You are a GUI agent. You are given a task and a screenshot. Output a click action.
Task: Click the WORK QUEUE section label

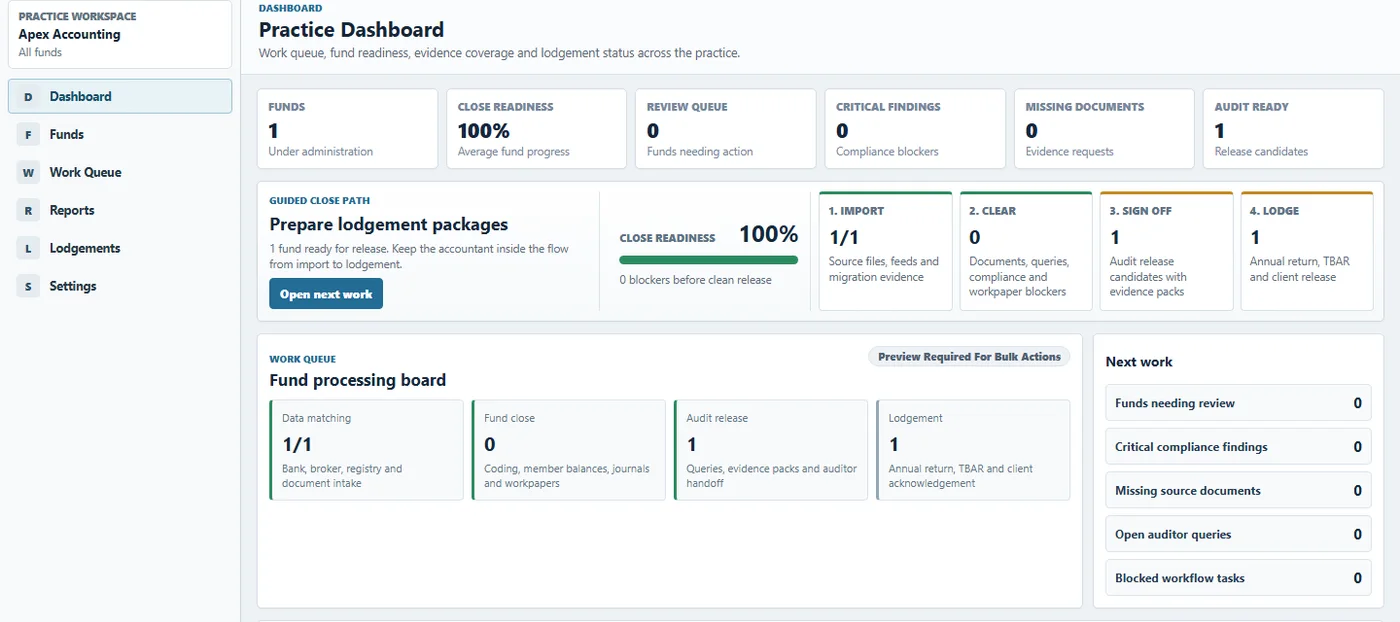[302, 359]
